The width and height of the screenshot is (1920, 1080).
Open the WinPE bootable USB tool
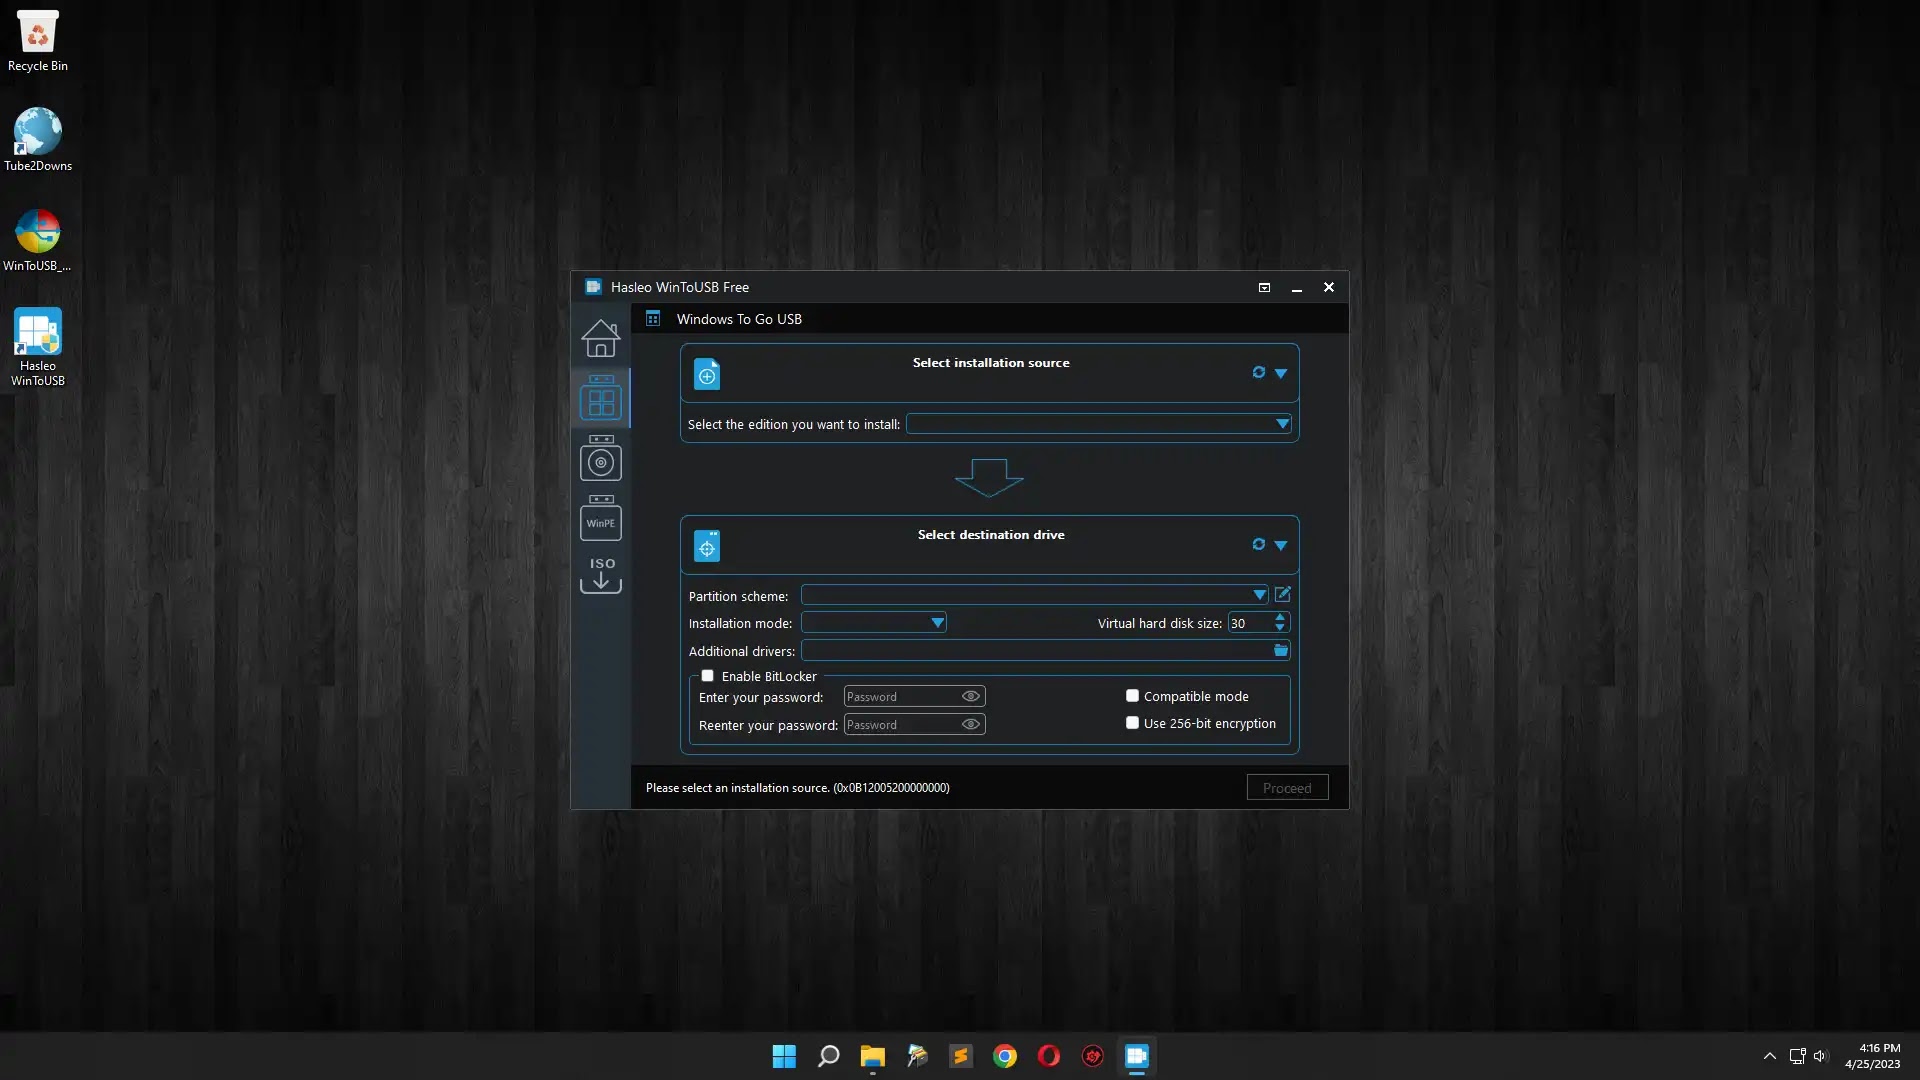600,519
